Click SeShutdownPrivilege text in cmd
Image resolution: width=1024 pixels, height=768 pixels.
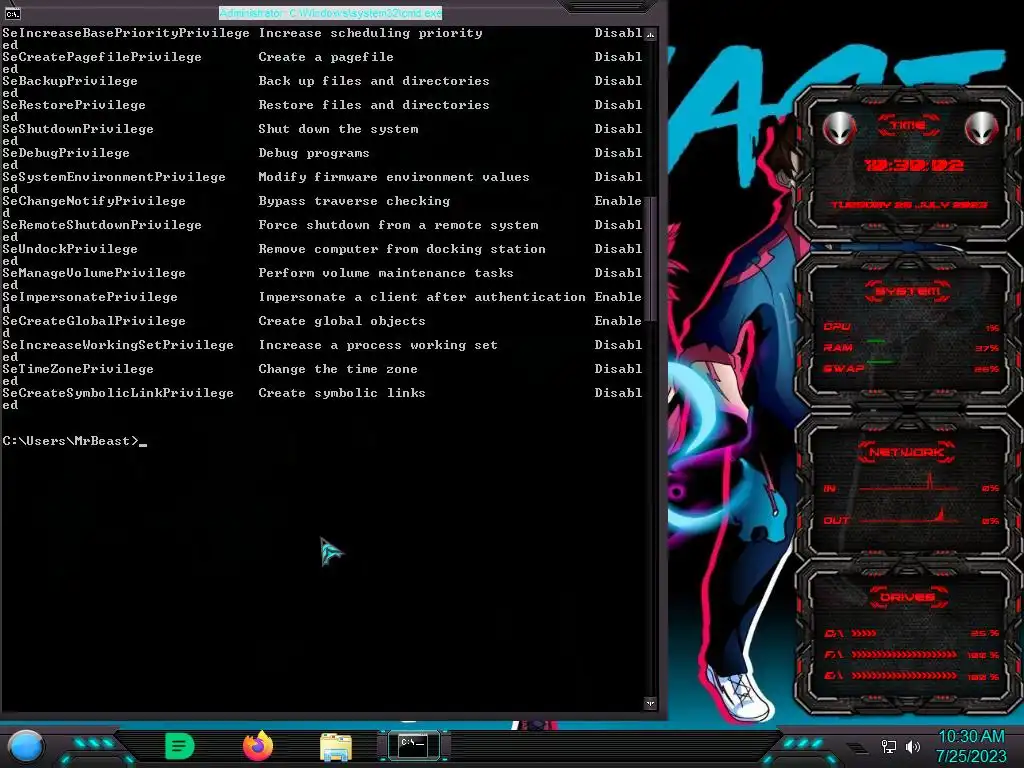pos(78,129)
